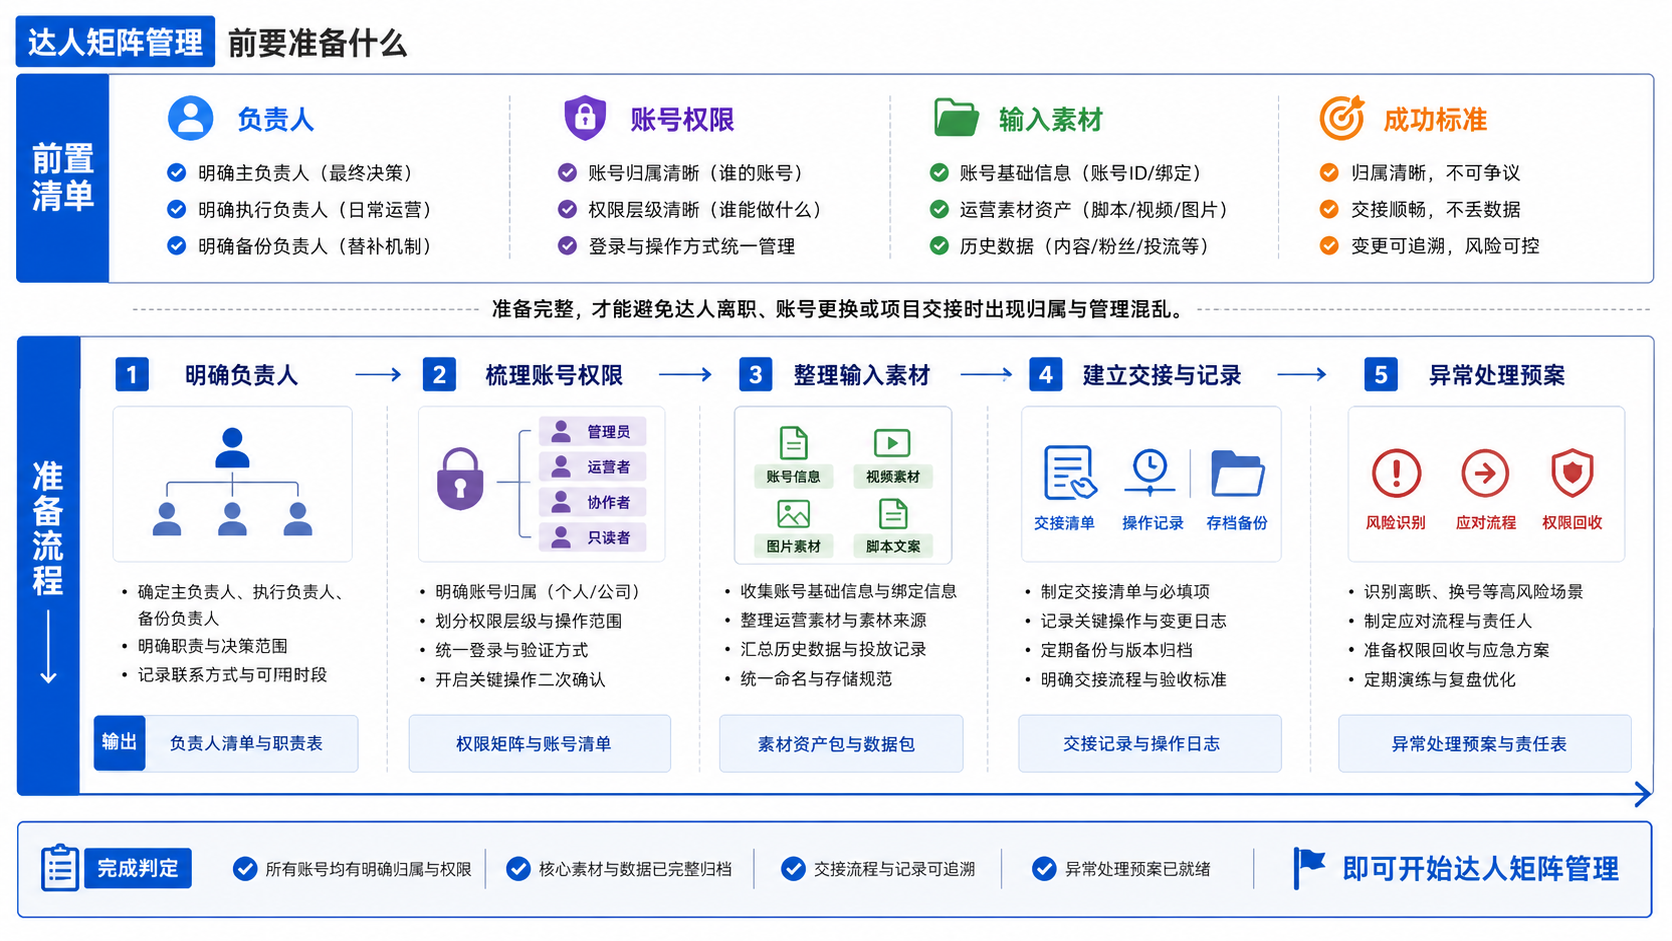Select the 梳理账号权限 step heading
This screenshot has height=941, width=1672.
tap(554, 375)
